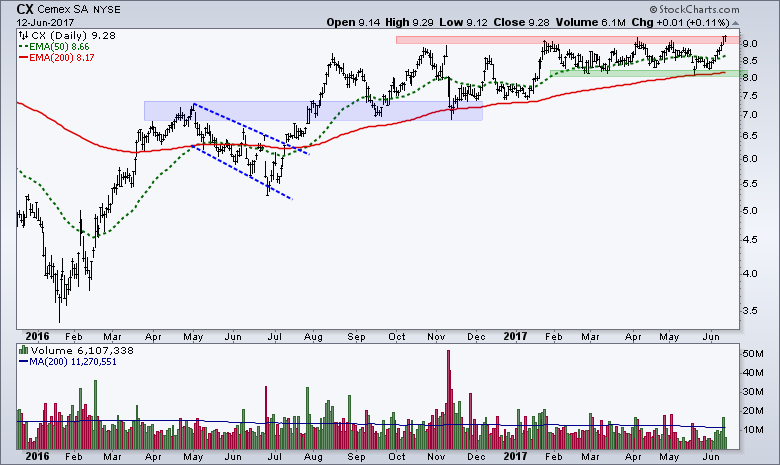Click the 7.0 price axis label

click(750, 115)
